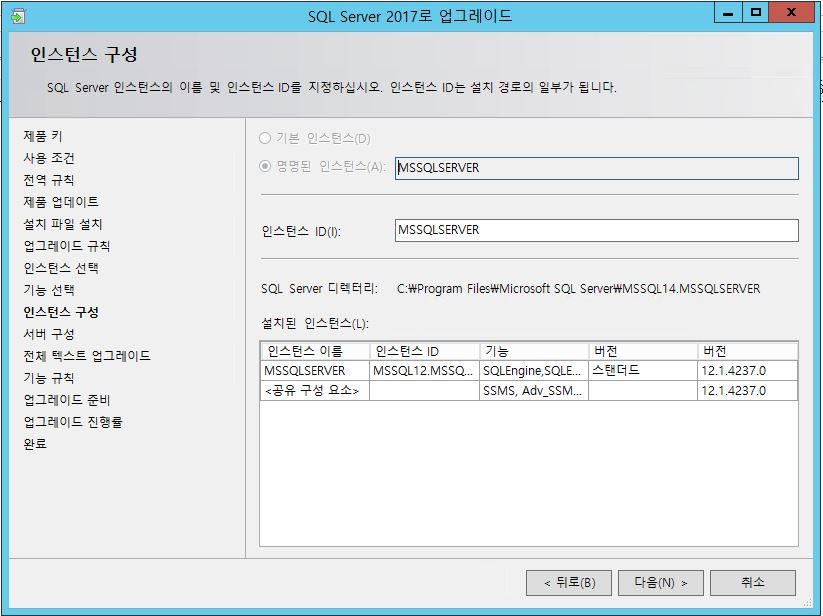Select the MSSQLSERVER instance name cell
This screenshot has height=616, width=823.
315,370
